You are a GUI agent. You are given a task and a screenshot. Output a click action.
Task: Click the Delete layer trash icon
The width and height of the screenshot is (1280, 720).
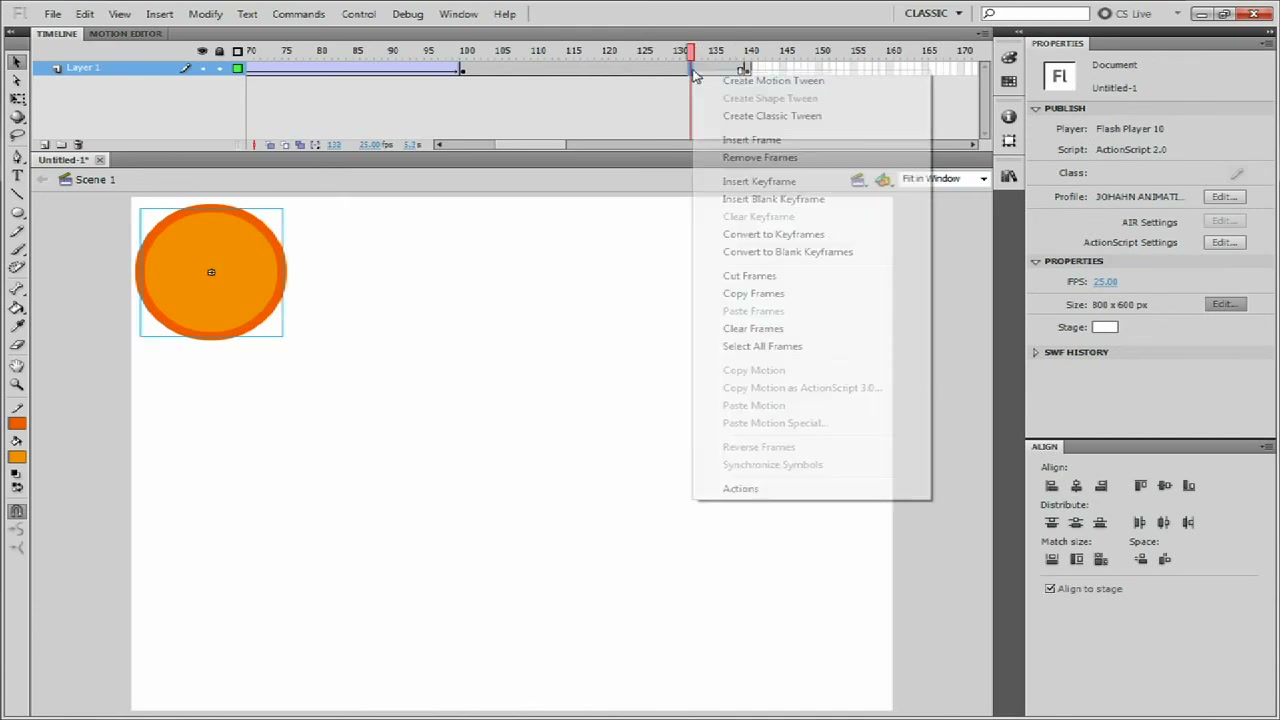coord(79,145)
